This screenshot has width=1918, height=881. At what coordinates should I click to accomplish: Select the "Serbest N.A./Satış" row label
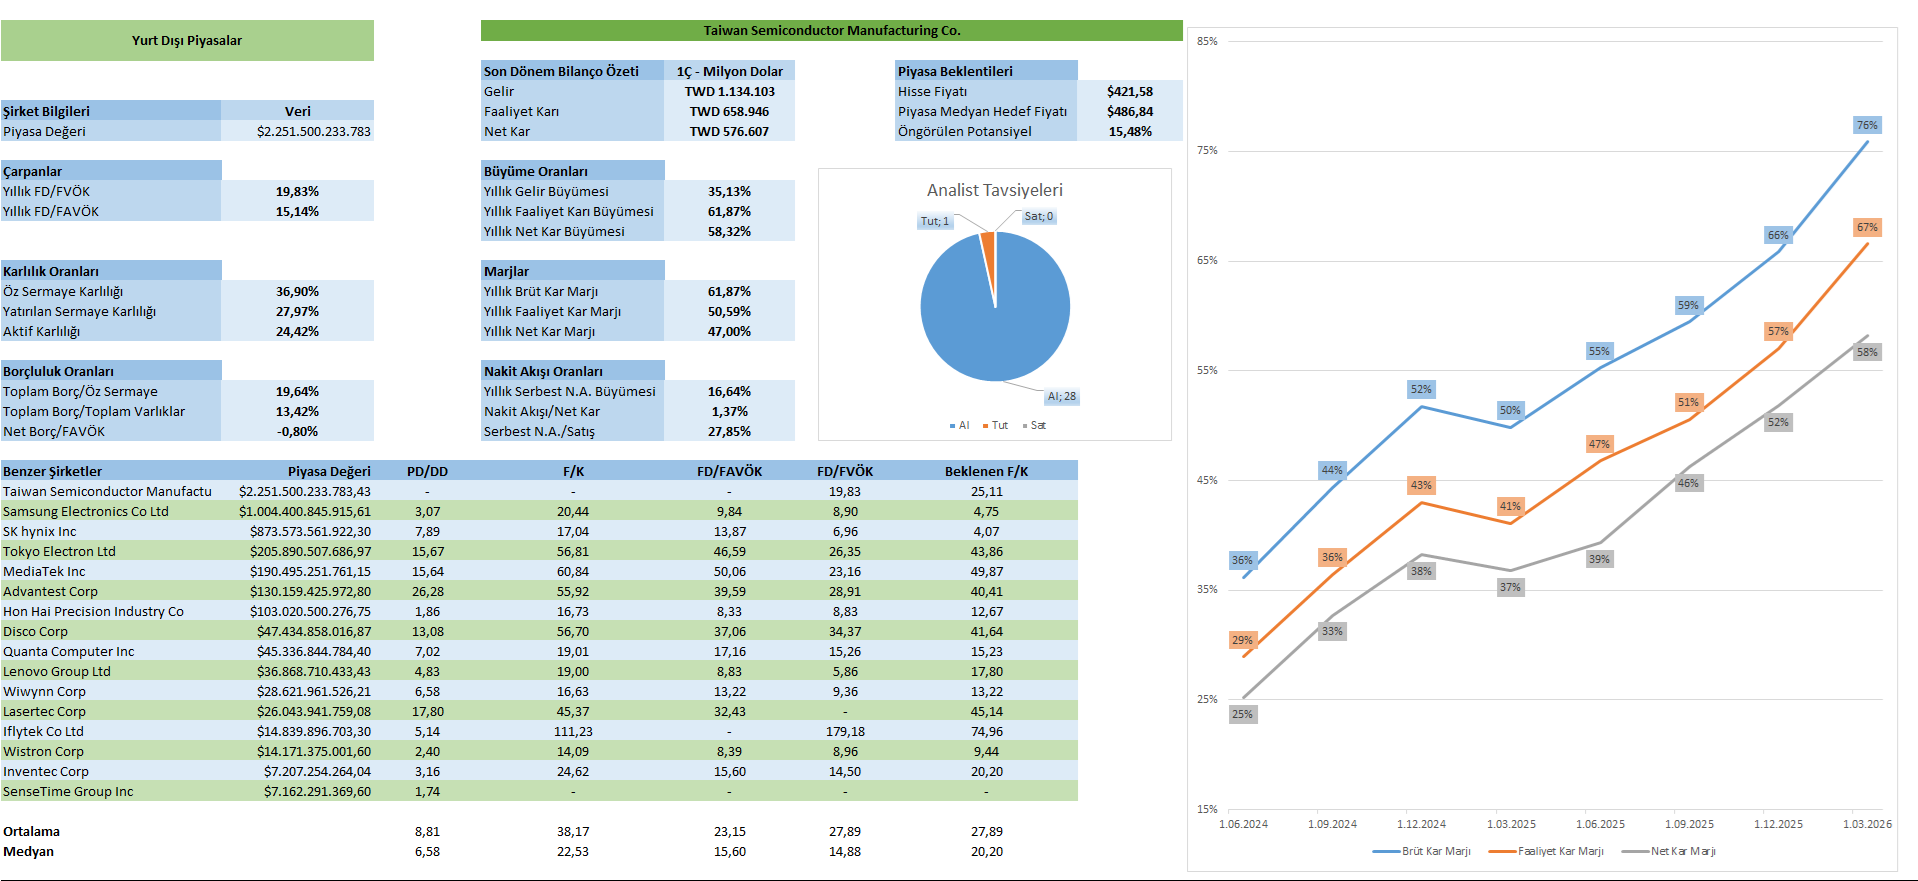(539, 431)
